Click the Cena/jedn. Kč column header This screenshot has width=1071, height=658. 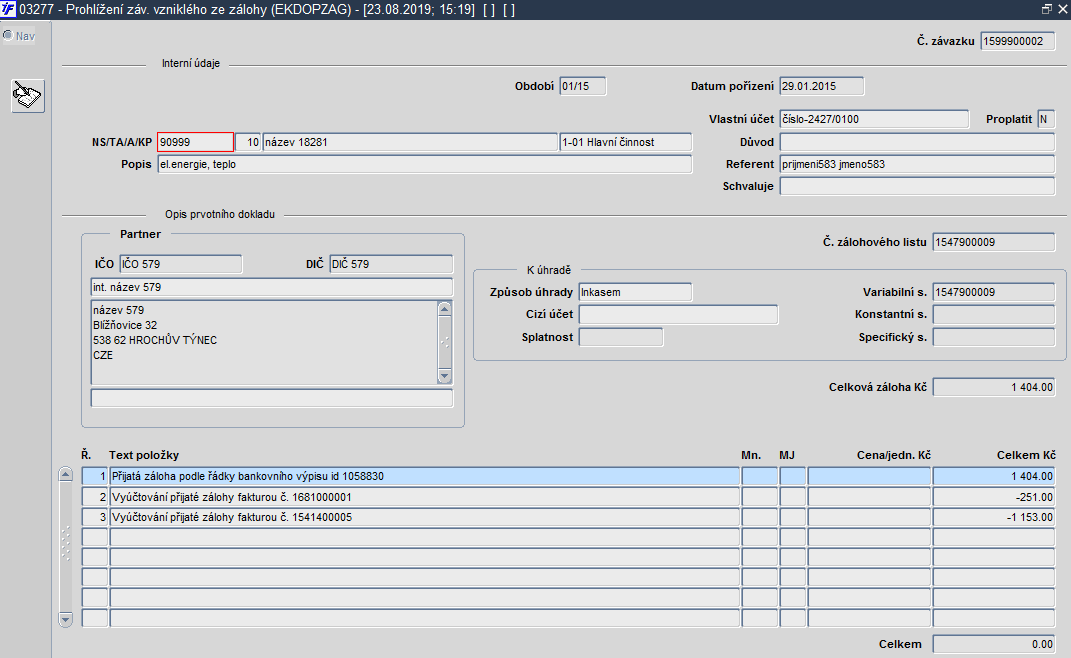[893, 455]
